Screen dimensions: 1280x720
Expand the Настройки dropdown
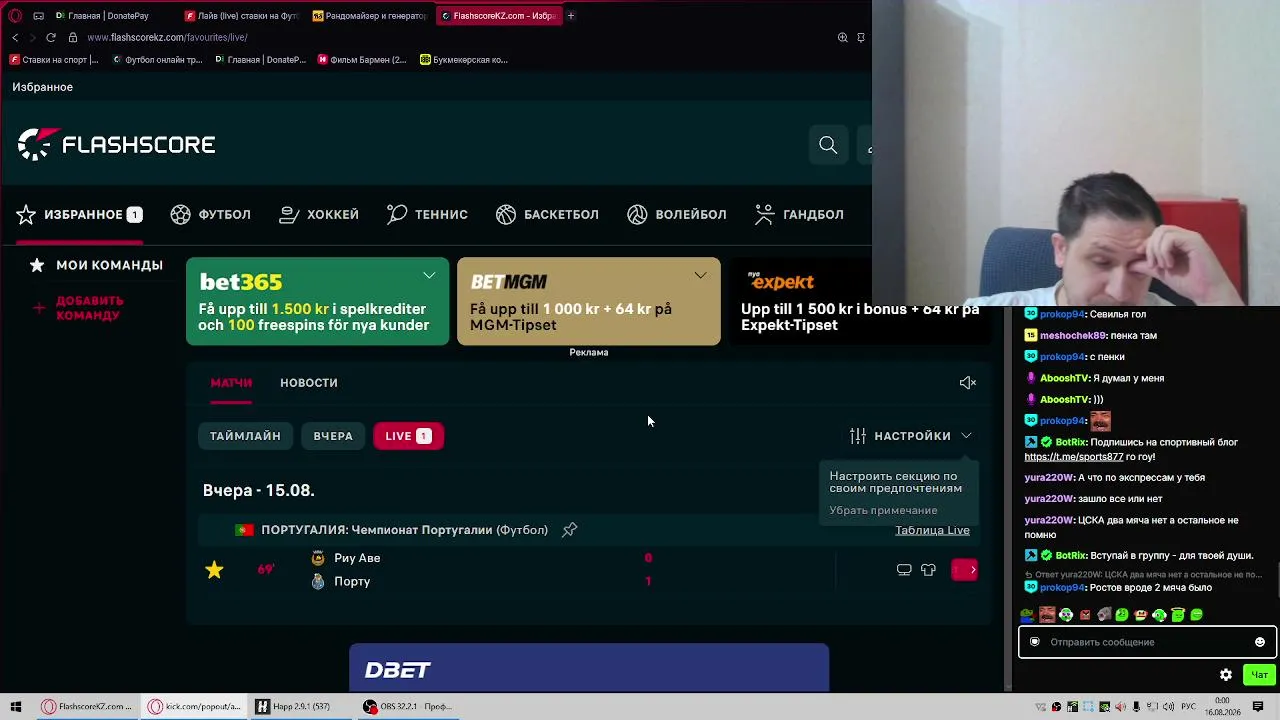(x=911, y=436)
